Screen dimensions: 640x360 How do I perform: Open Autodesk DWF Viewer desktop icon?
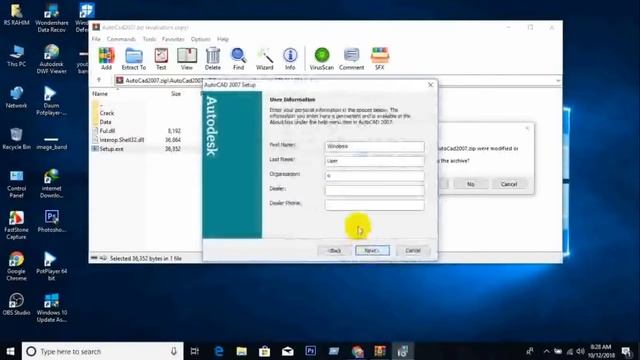(51, 59)
